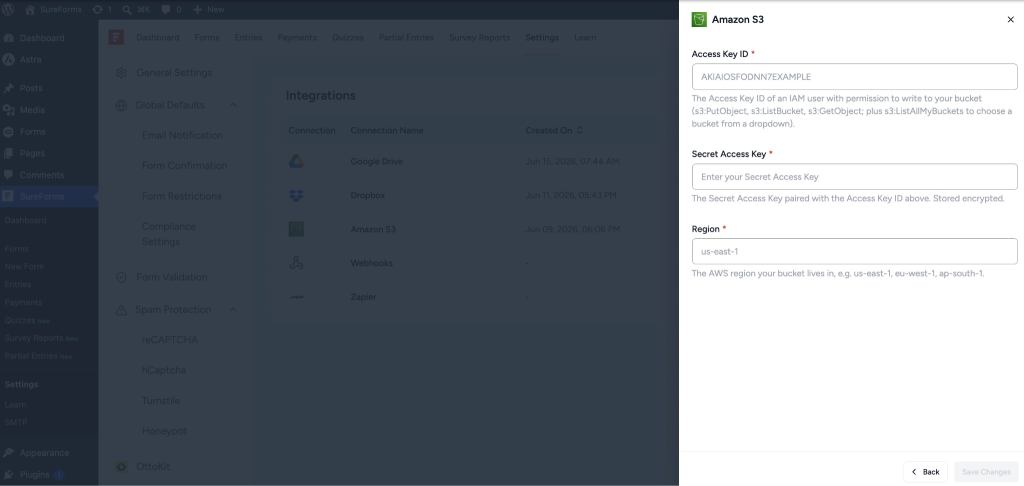Open General Settings section
This screenshot has height=486, width=1024.
(x=176, y=73)
